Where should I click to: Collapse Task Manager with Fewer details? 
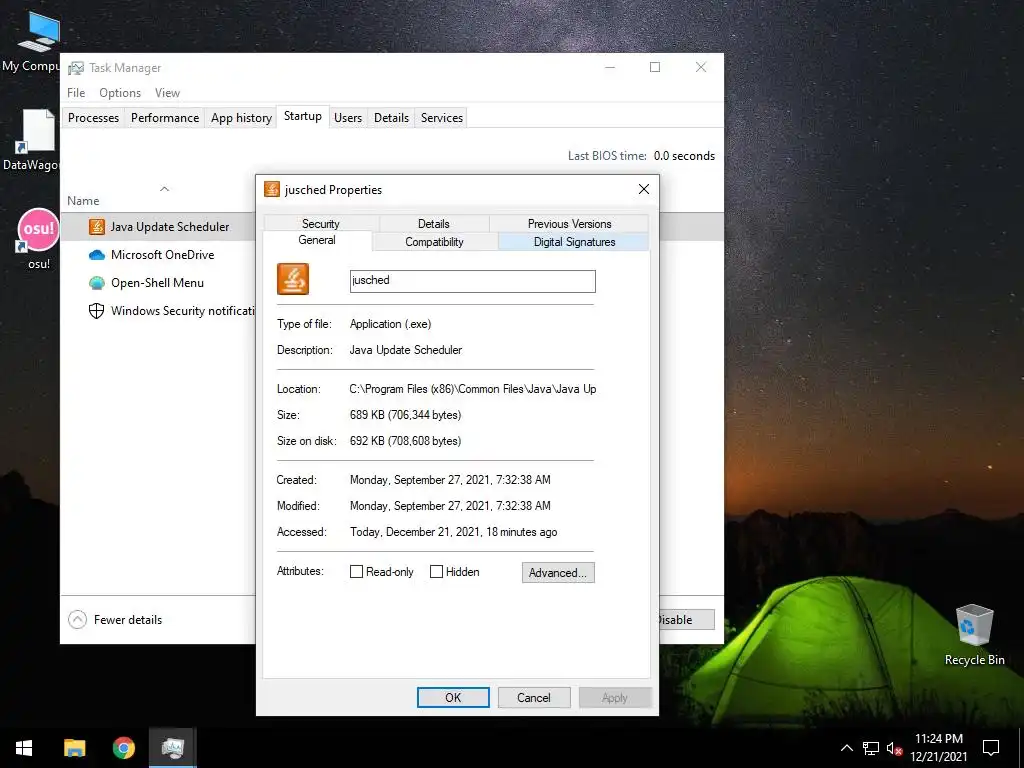pyautogui.click(x=116, y=620)
